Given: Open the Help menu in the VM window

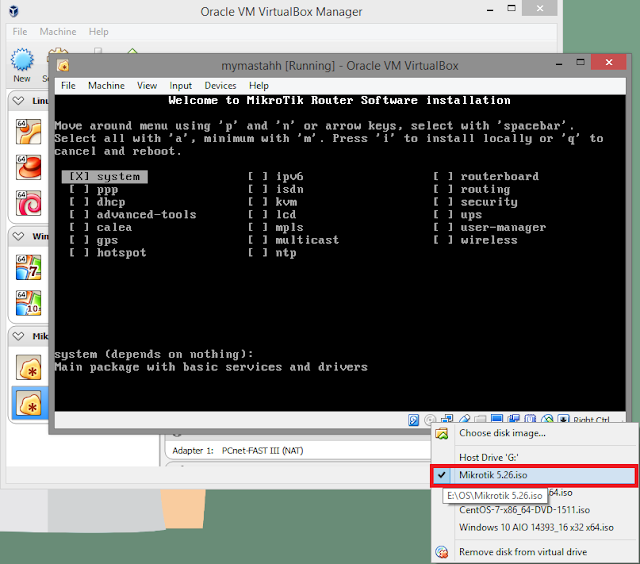Looking at the screenshot, I should 259,86.
